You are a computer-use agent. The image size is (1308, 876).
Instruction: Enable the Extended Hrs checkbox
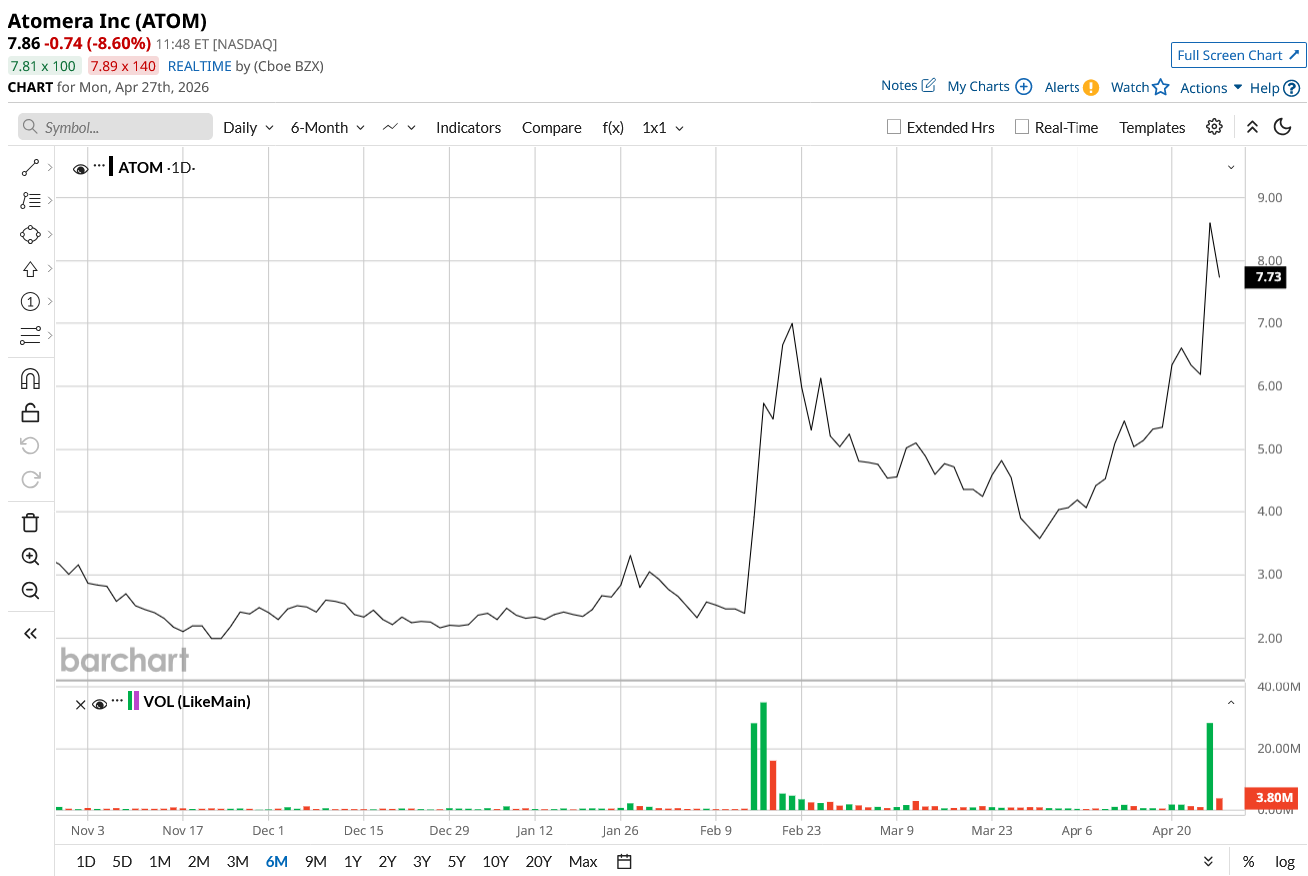894,127
